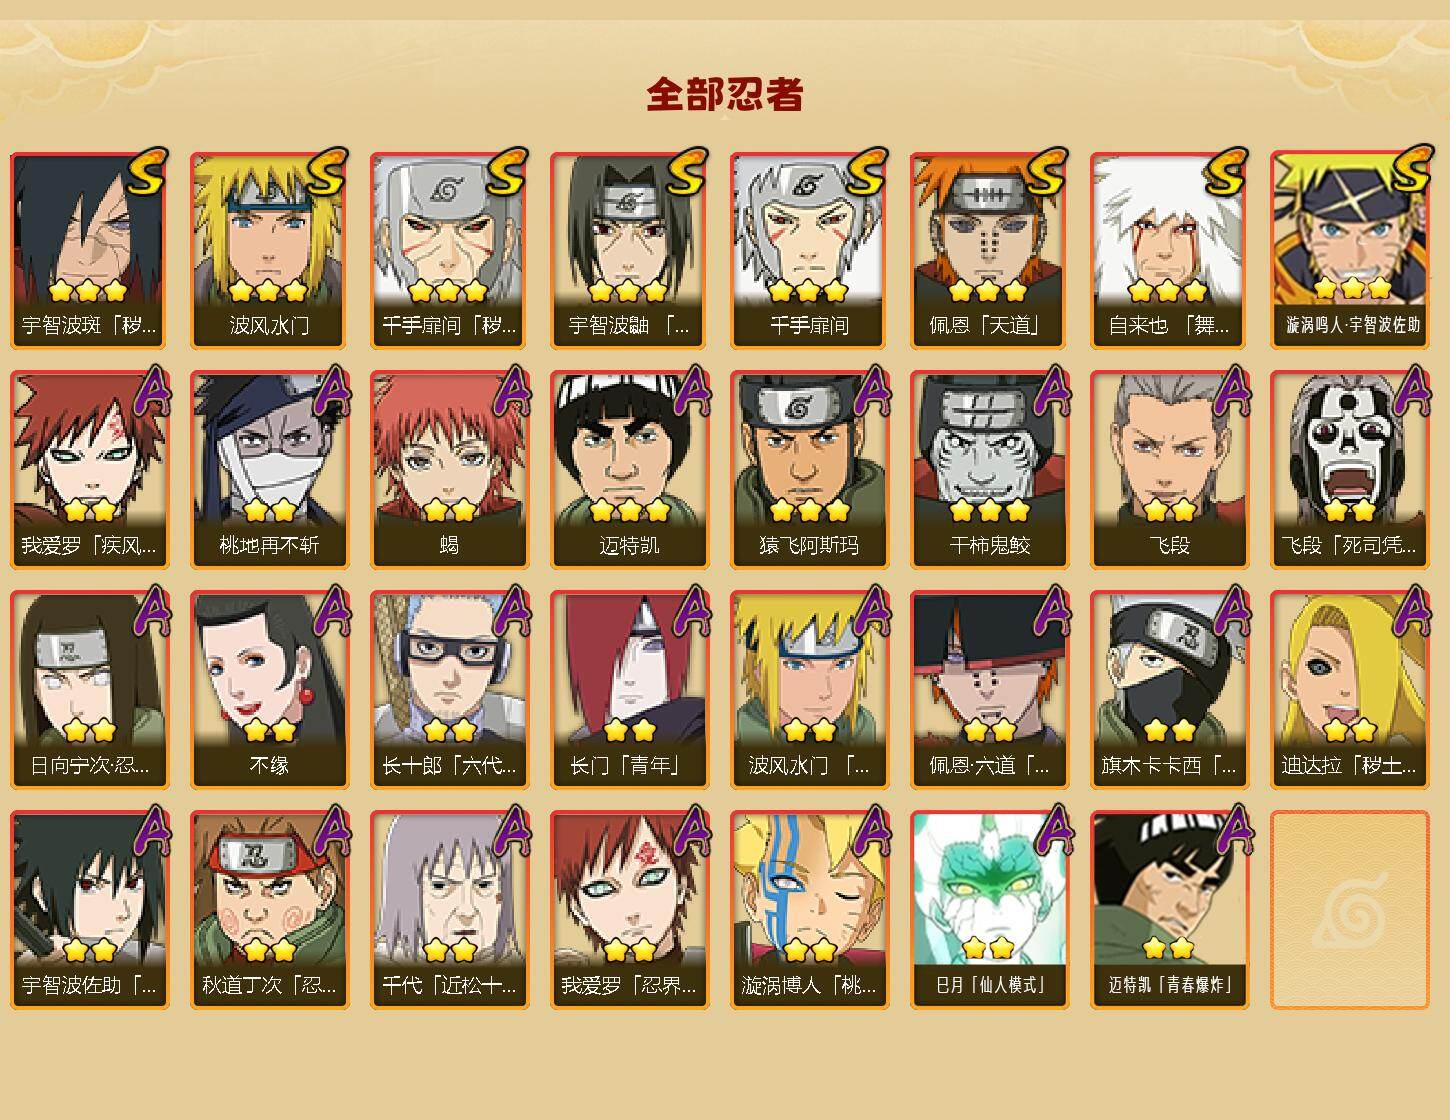Click the S rank badge on 宇智波斑 card
1450x1120 pixels.
tap(146, 171)
